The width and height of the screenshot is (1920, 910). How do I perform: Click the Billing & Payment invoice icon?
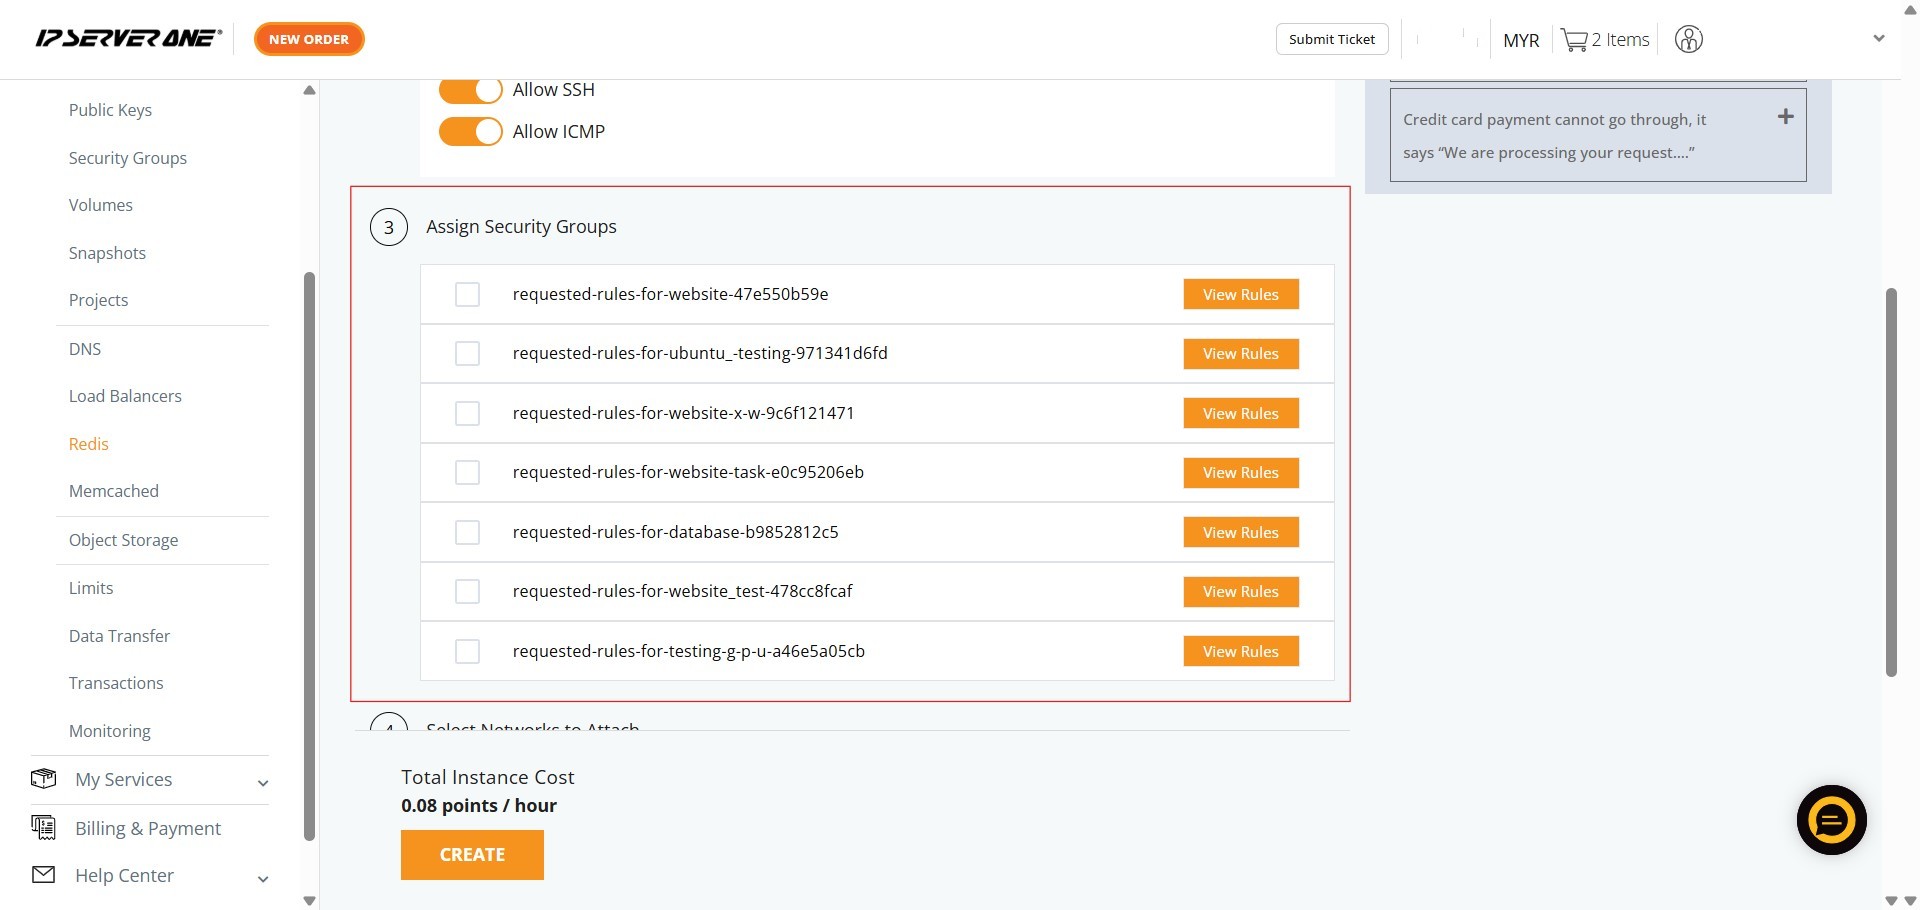coord(44,827)
